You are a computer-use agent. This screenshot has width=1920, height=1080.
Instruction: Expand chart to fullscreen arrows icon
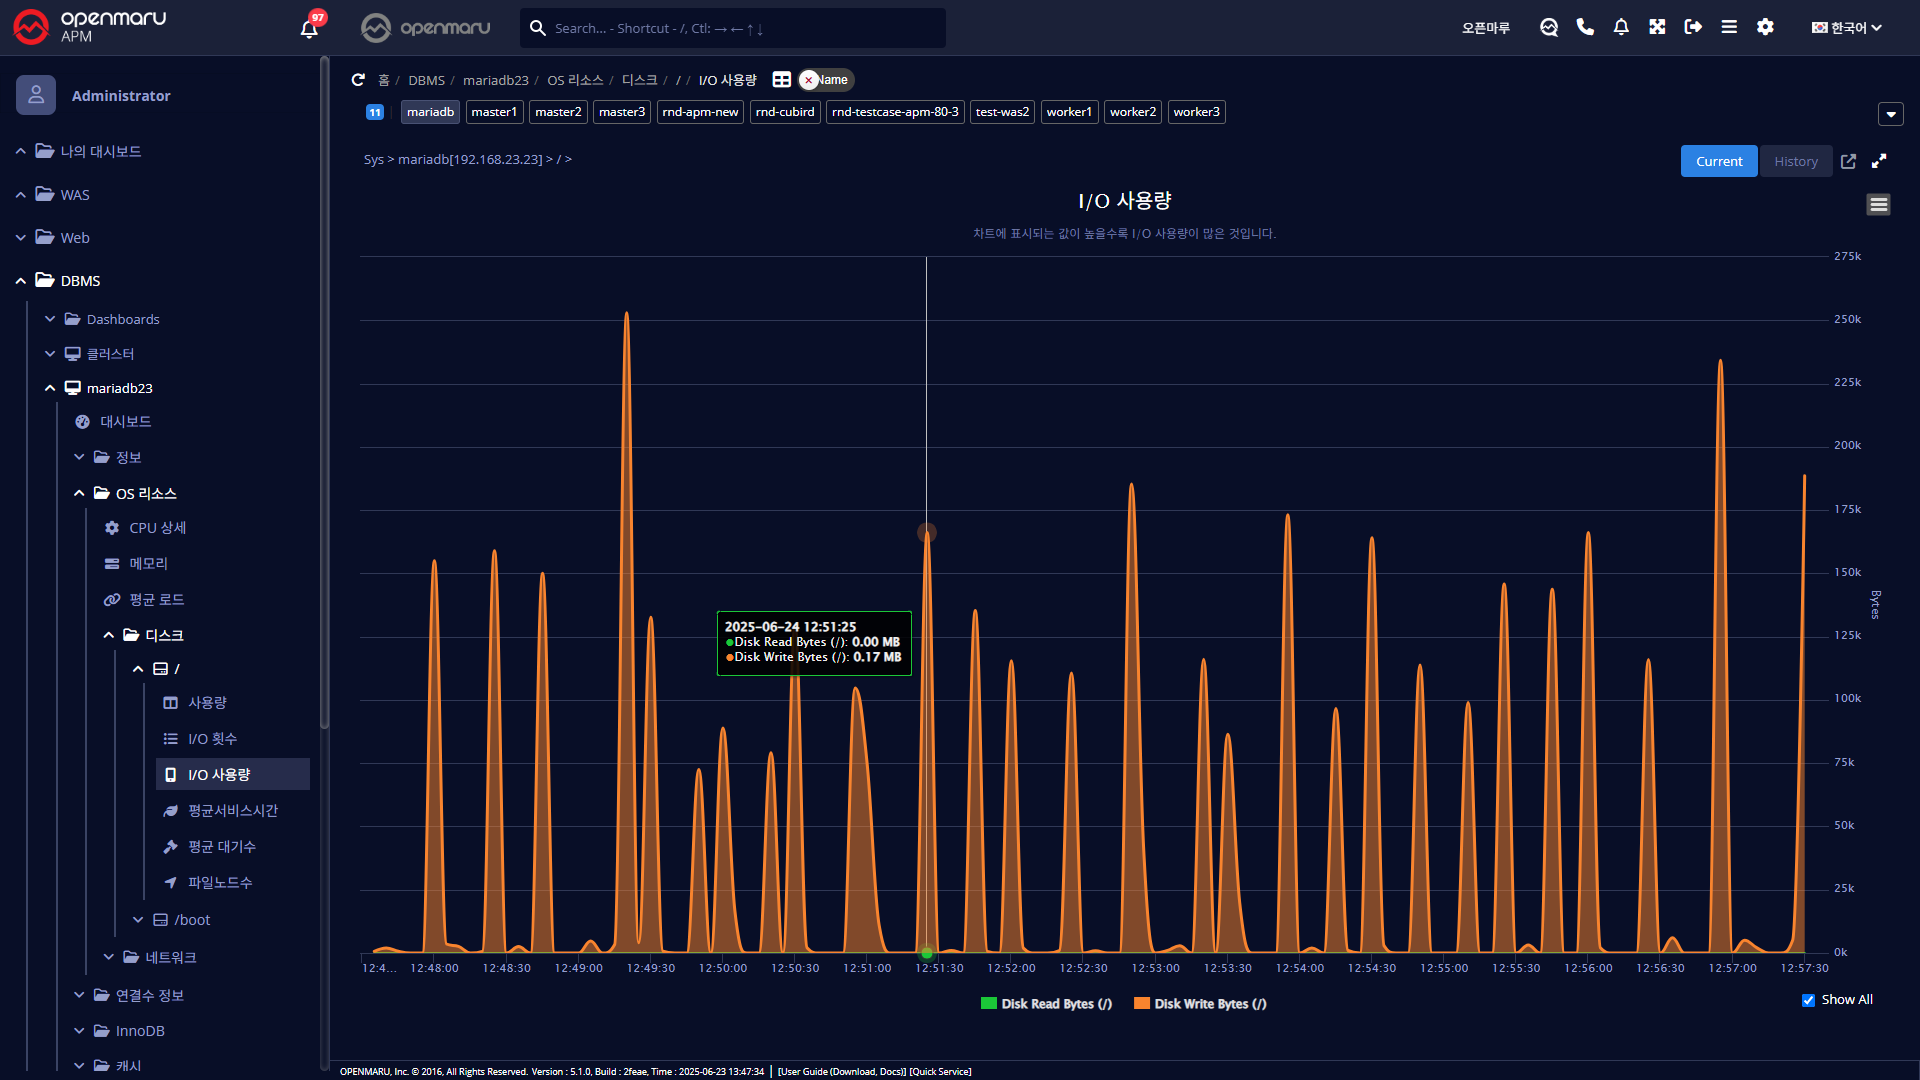coord(1879,161)
